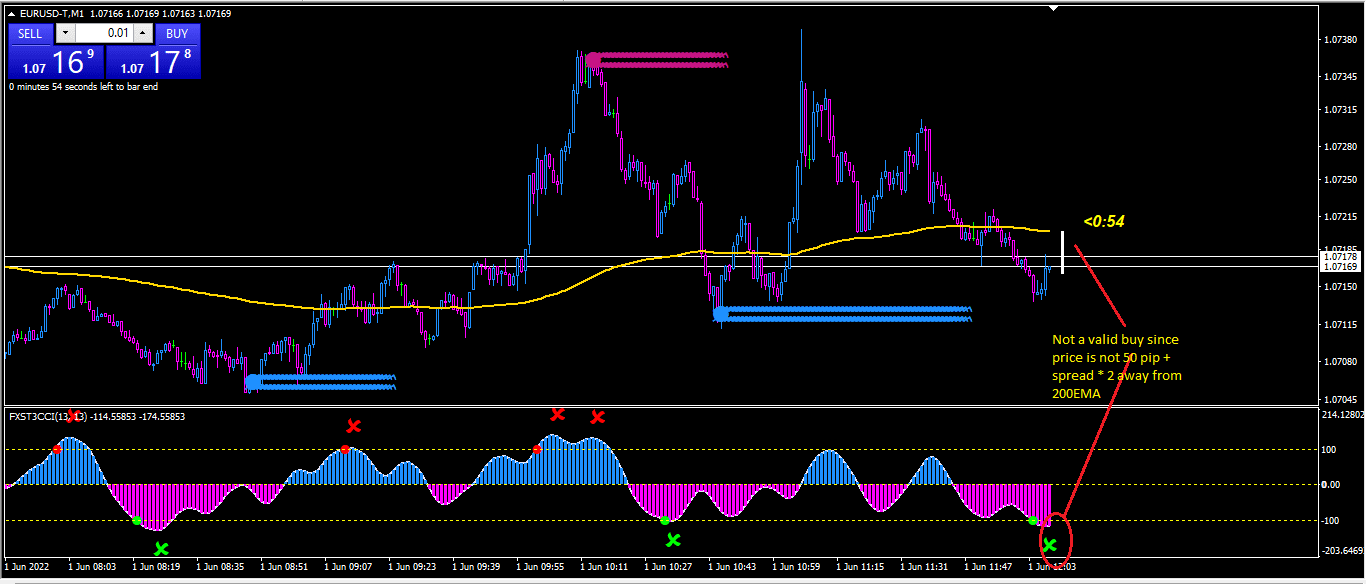Collapse the one-click trading panel triangle
This screenshot has width=1366, height=584.
11,14
